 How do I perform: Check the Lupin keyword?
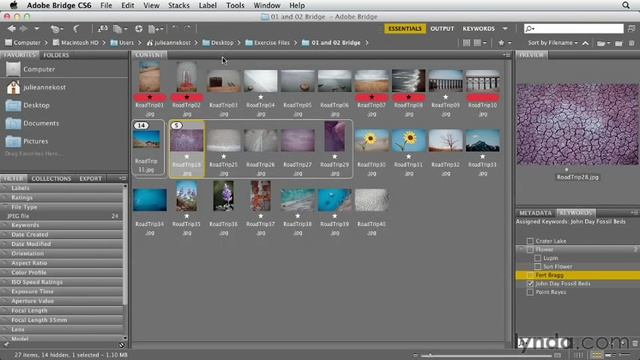click(x=538, y=258)
